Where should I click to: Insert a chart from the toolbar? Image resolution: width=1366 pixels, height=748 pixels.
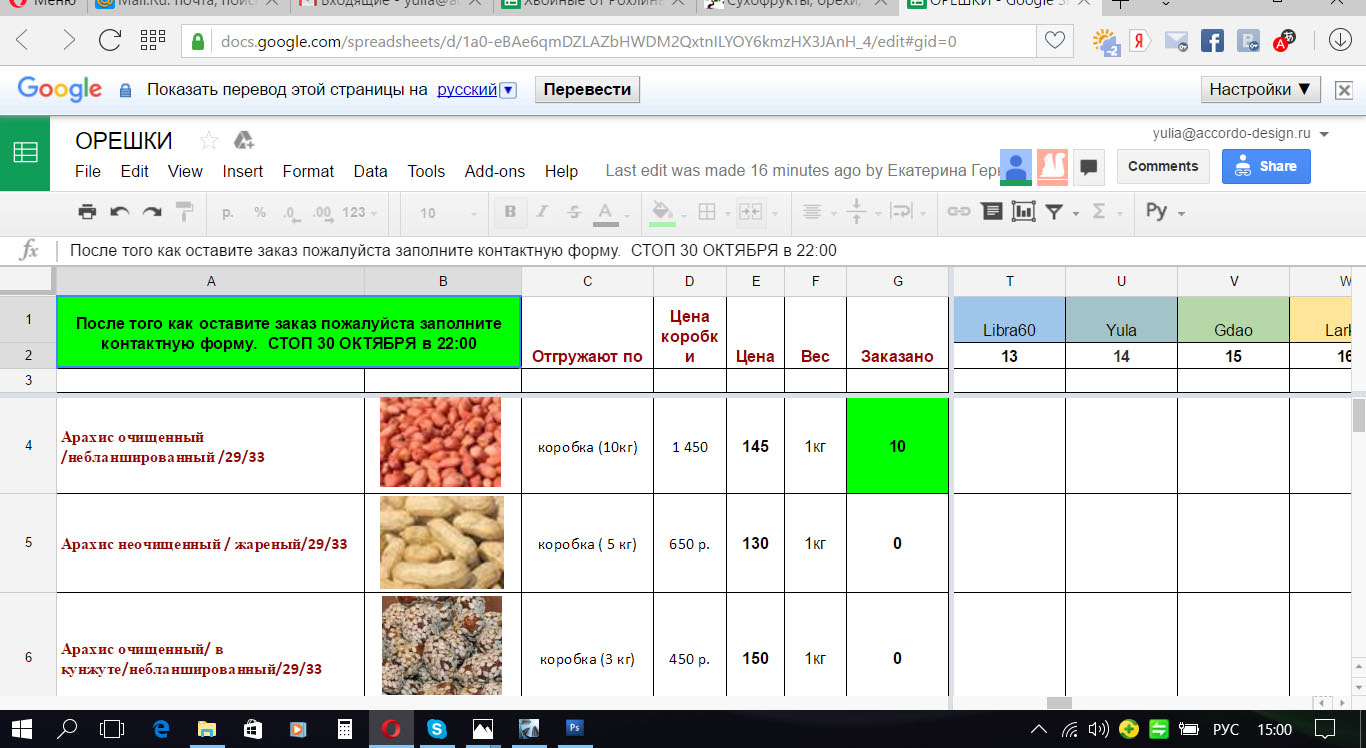click(1023, 212)
